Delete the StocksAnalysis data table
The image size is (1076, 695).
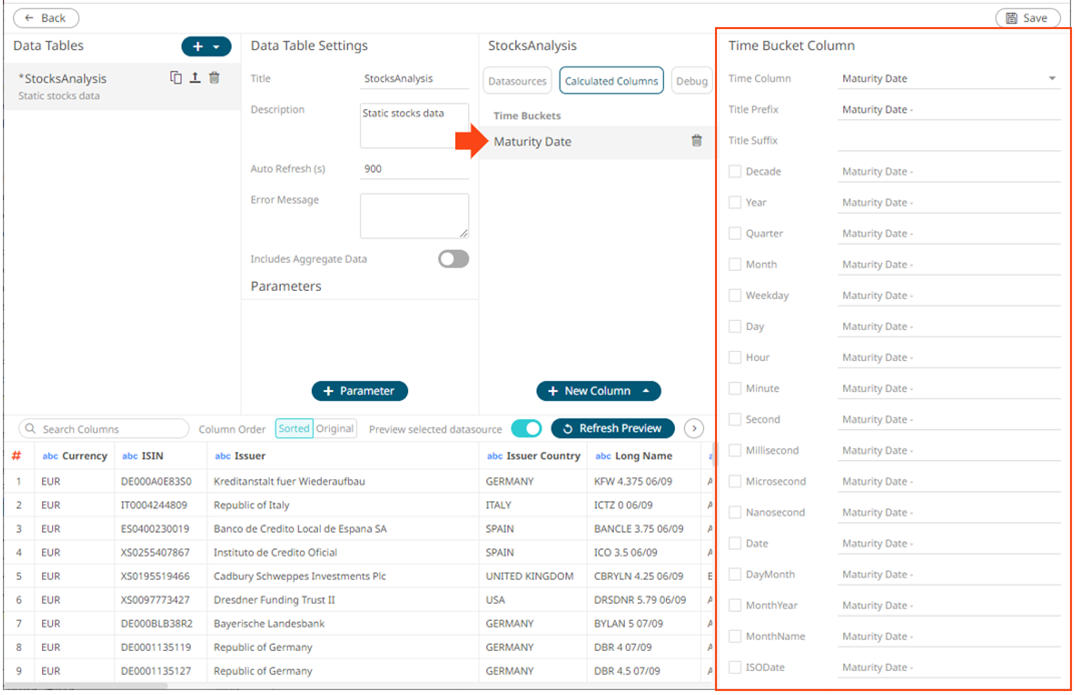[x=214, y=78]
